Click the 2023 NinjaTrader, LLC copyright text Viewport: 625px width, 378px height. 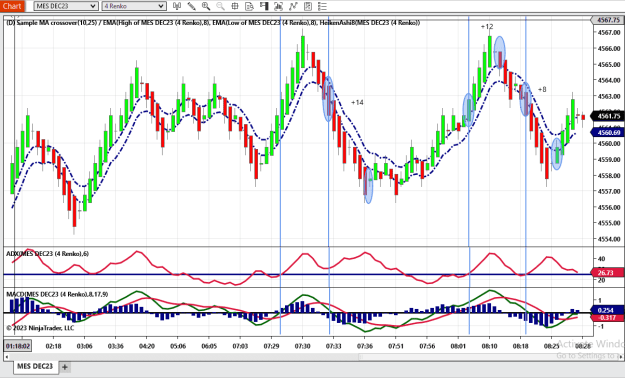click(x=40, y=328)
